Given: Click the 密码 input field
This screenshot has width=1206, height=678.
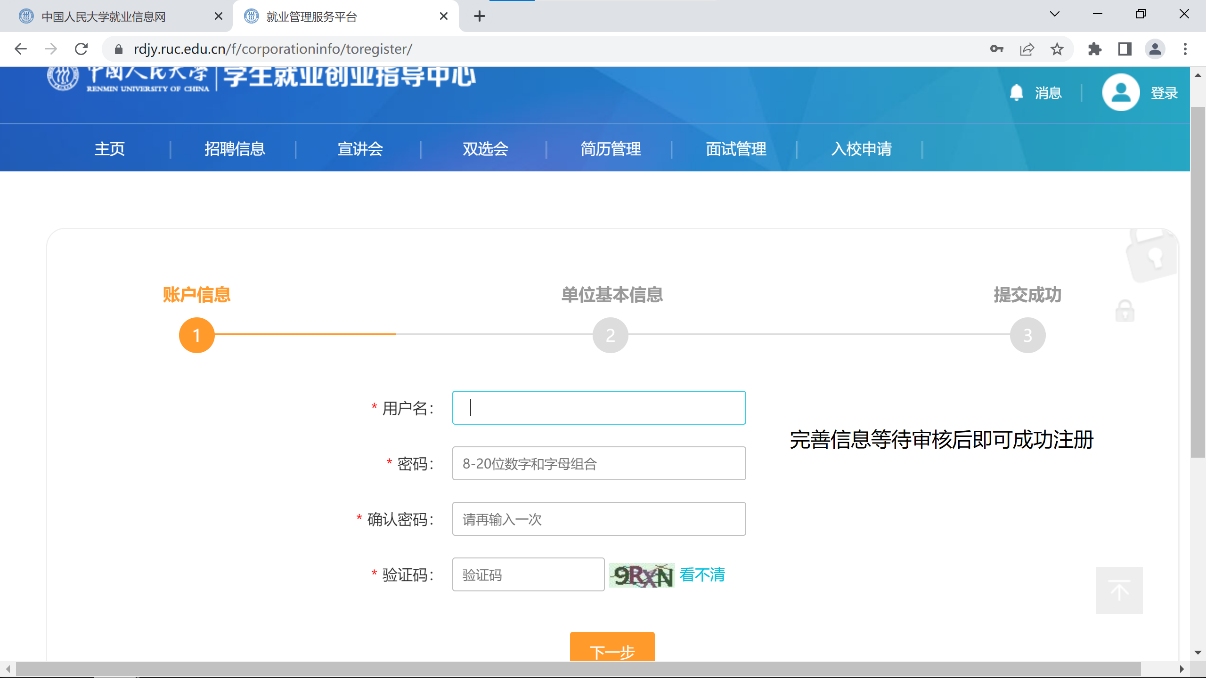Looking at the screenshot, I should point(598,463).
